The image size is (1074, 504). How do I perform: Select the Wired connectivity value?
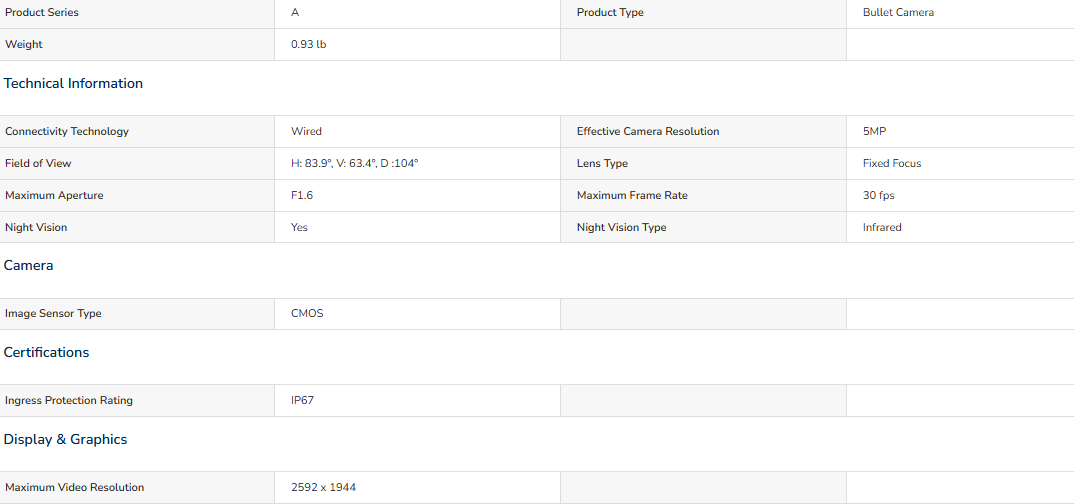tap(306, 131)
